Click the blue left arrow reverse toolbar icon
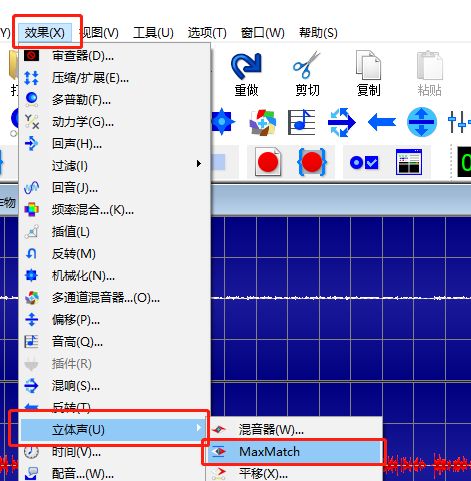 pyautogui.click(x=382, y=122)
